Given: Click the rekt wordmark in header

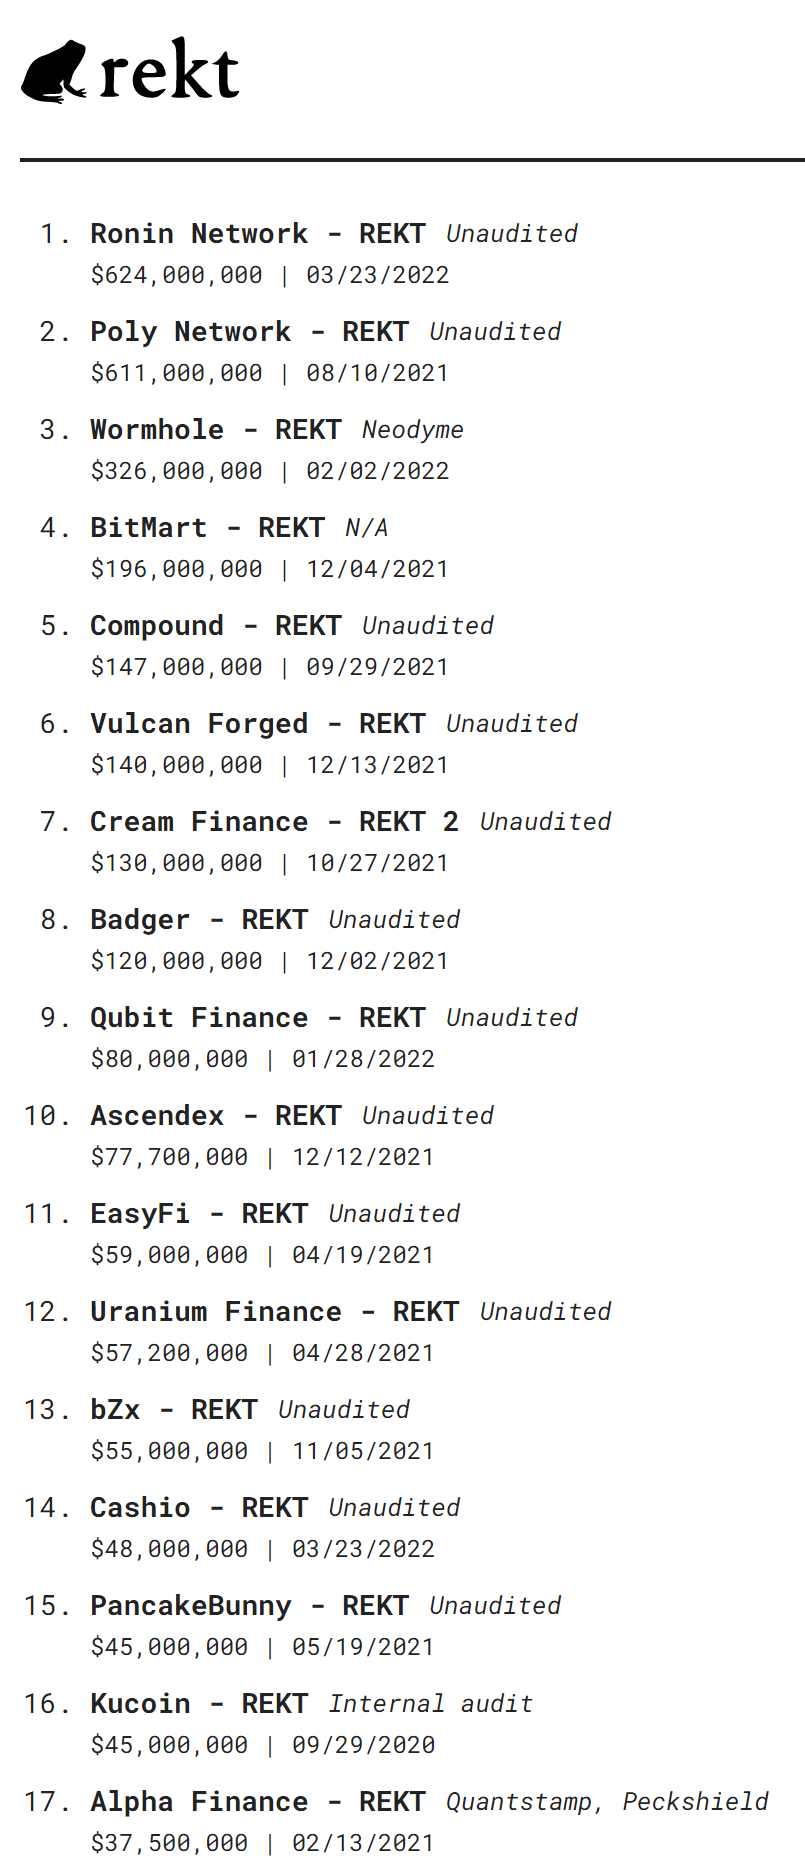Looking at the screenshot, I should (170, 70).
